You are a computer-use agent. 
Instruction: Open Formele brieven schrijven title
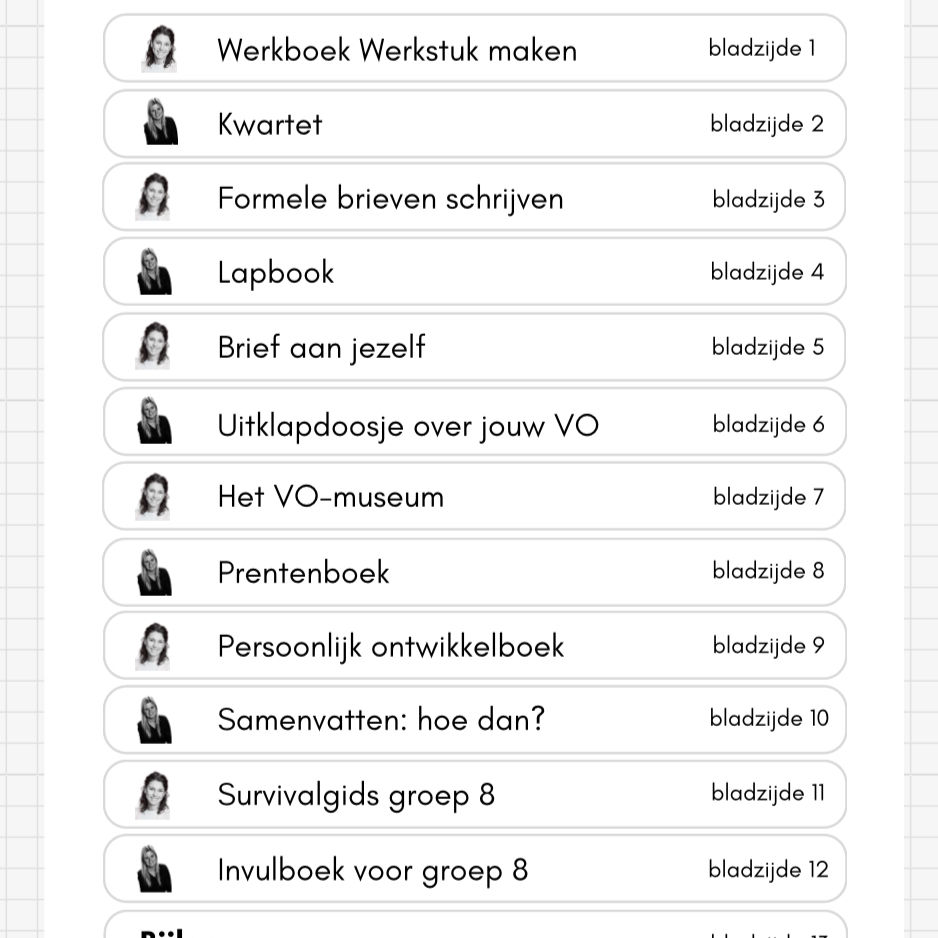[x=390, y=198]
